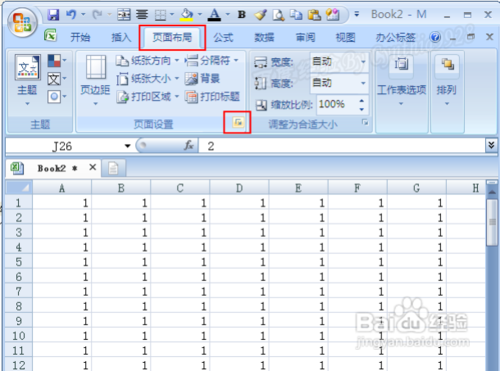Open the 宽度 width 自动 combo box

click(339, 62)
